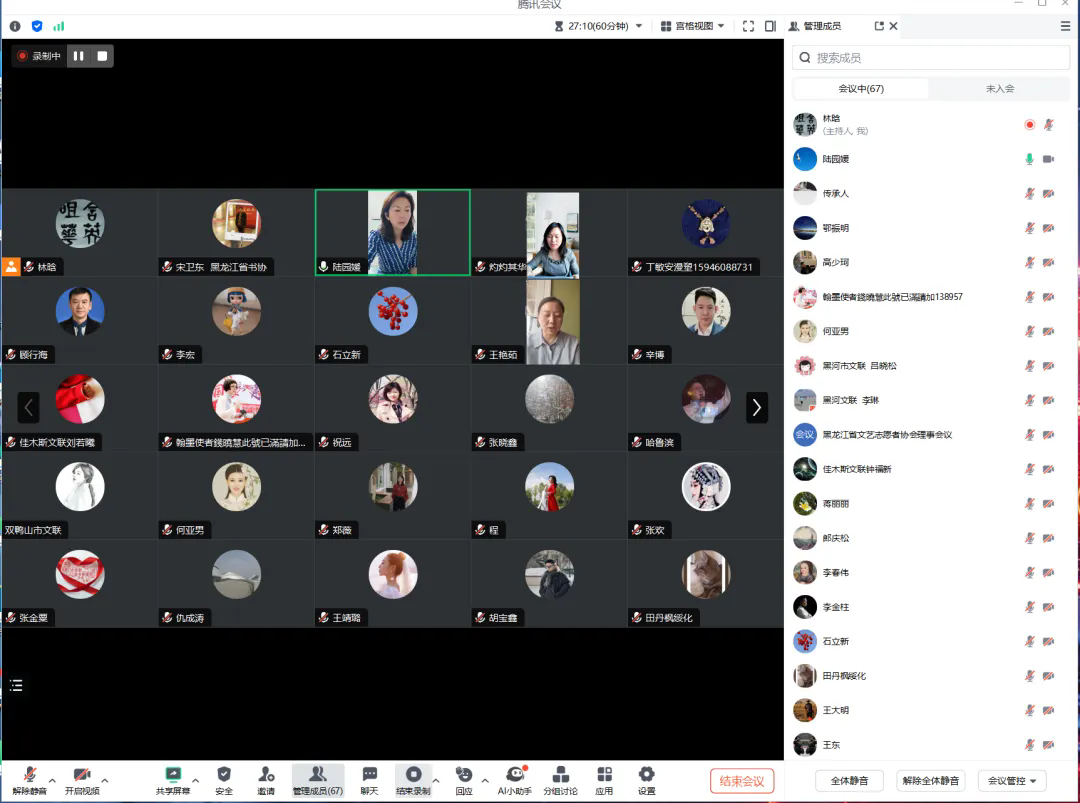The width and height of the screenshot is (1080, 803).
Task: Toggle 陆园媛's microphone in the member list
Action: pos(1029,159)
